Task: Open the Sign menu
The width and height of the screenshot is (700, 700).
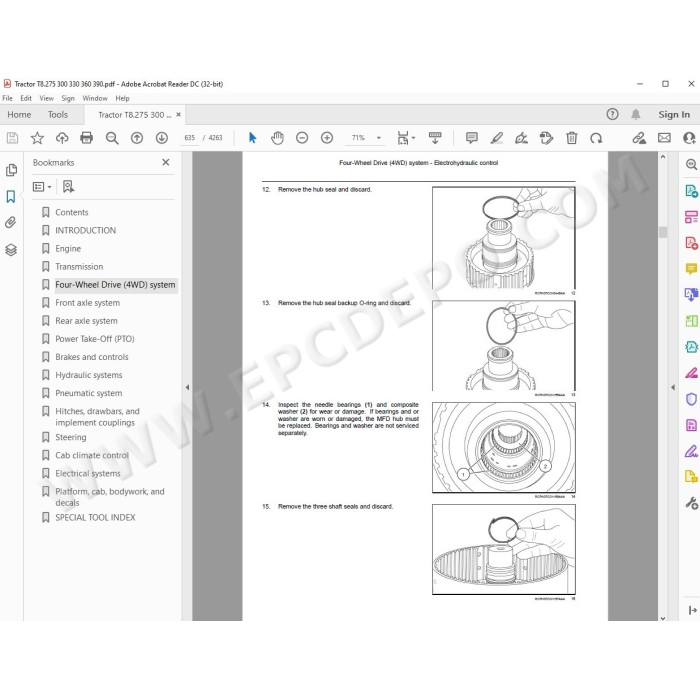Action: 68,98
